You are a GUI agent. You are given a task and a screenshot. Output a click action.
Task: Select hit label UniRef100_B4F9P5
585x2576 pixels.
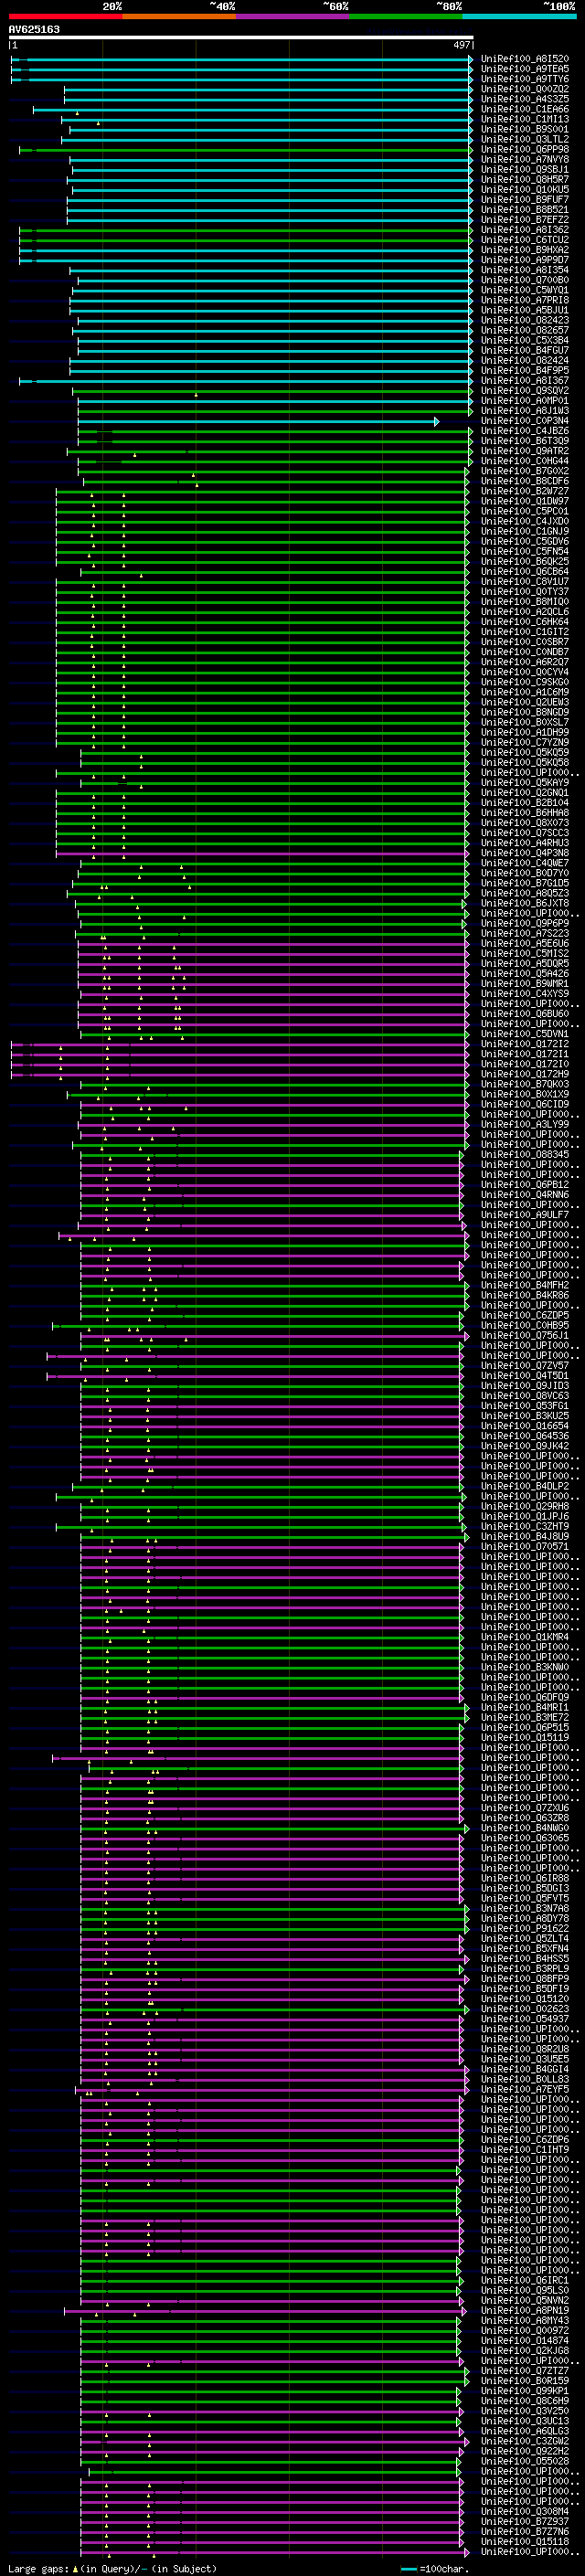525,370
